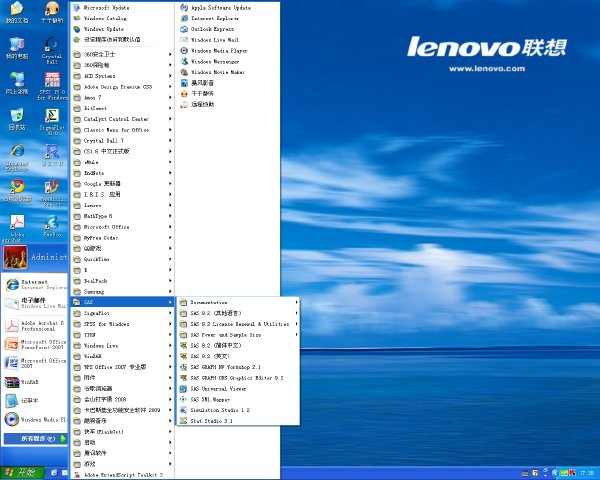Open the SigmaPlot program folder
This screenshot has height=480, width=600.
click(122, 313)
